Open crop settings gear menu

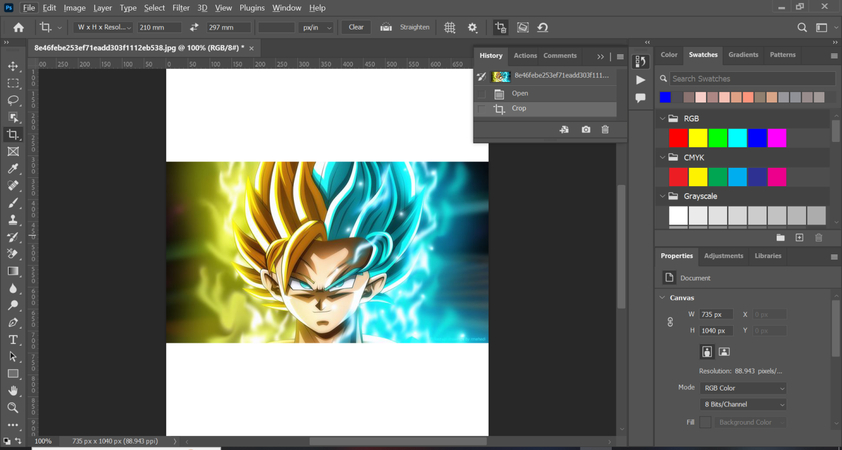(473, 27)
